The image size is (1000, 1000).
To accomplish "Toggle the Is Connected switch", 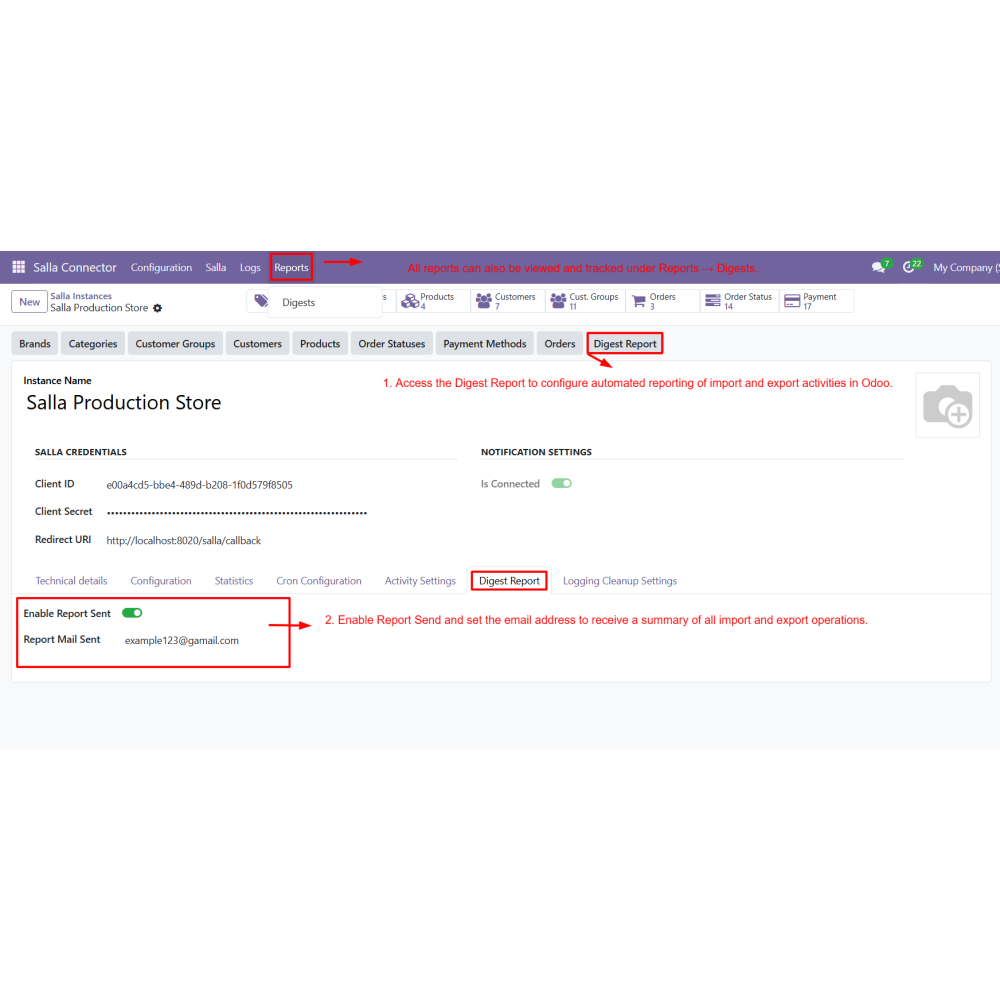I will click(561, 483).
